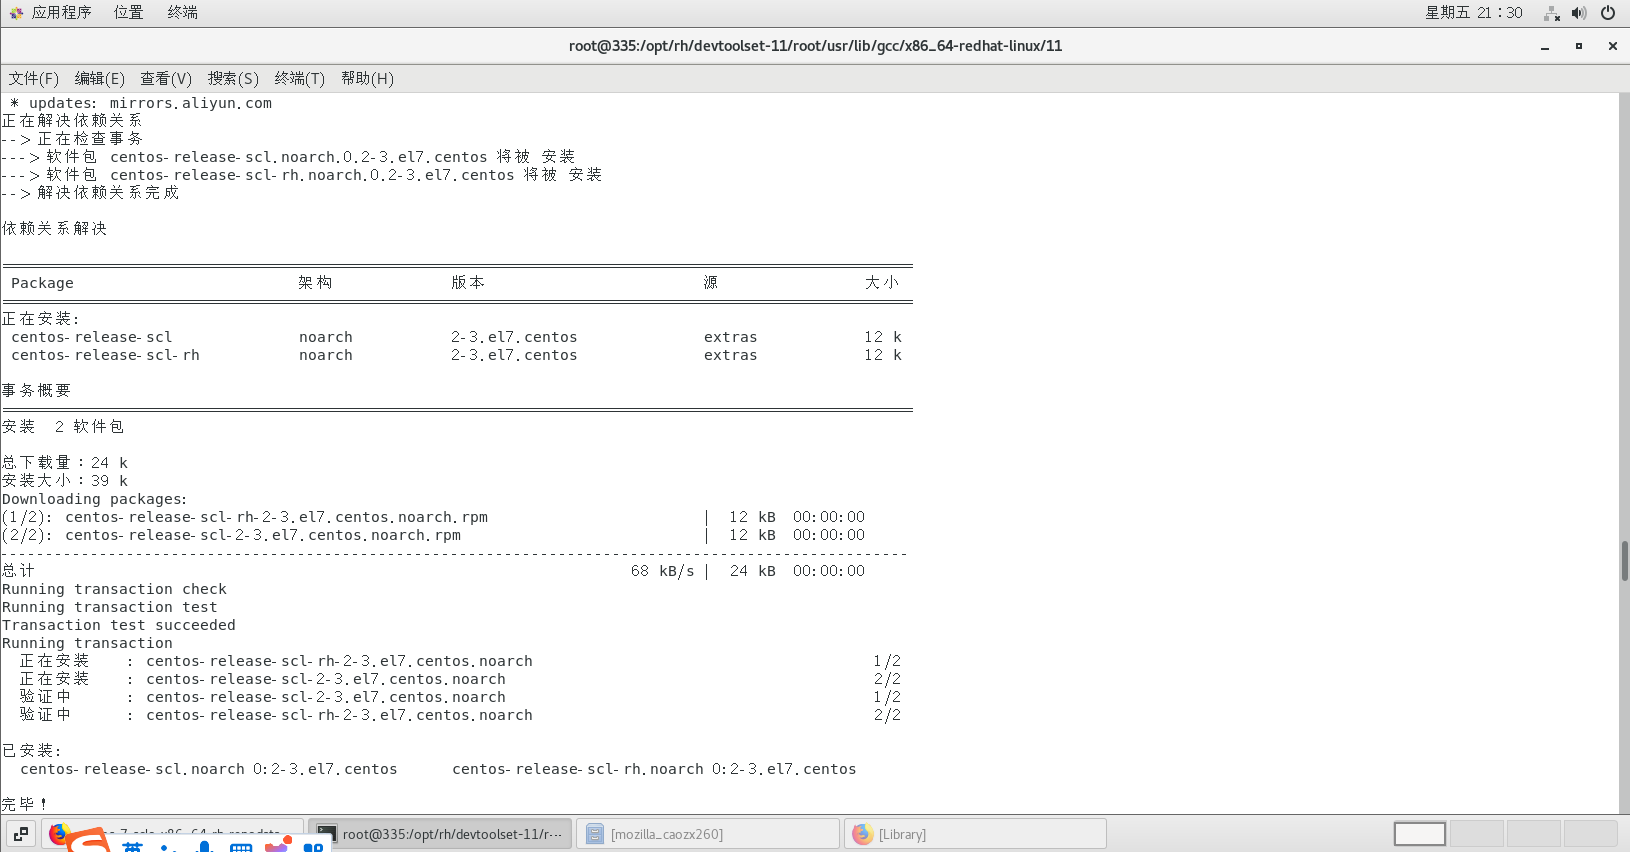Click the 'Package' column header
Image resolution: width=1630 pixels, height=852 pixels.
point(42,283)
